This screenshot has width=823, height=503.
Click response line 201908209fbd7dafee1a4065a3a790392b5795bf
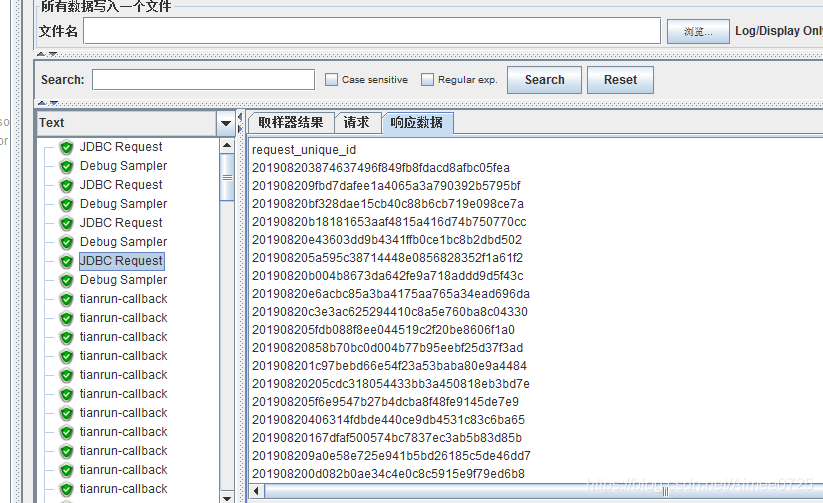(386, 186)
